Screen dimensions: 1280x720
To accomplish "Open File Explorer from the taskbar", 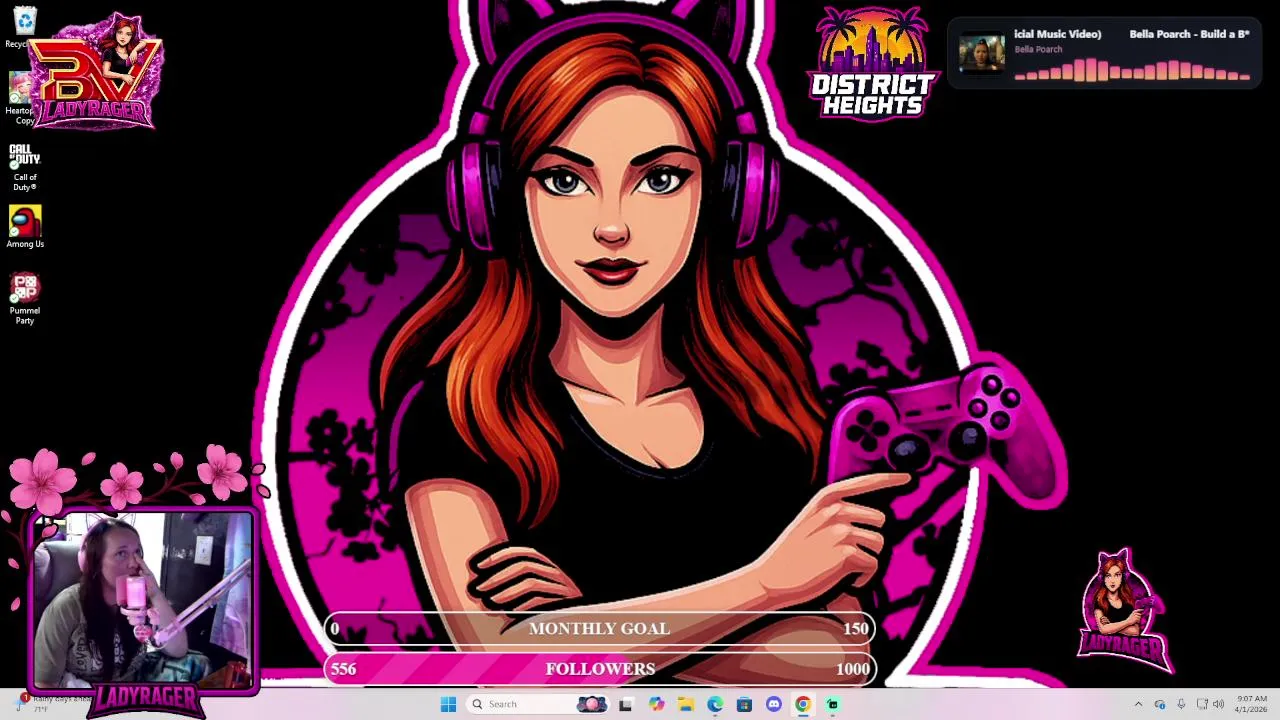I will [x=686, y=704].
